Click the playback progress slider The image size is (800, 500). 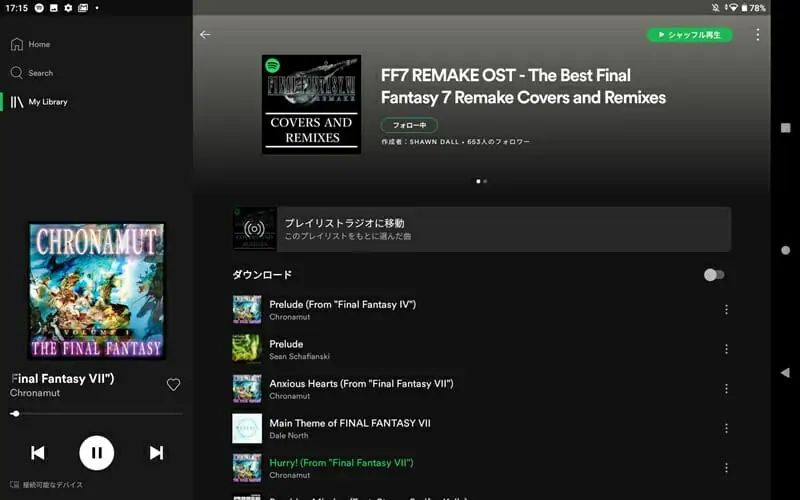point(96,414)
